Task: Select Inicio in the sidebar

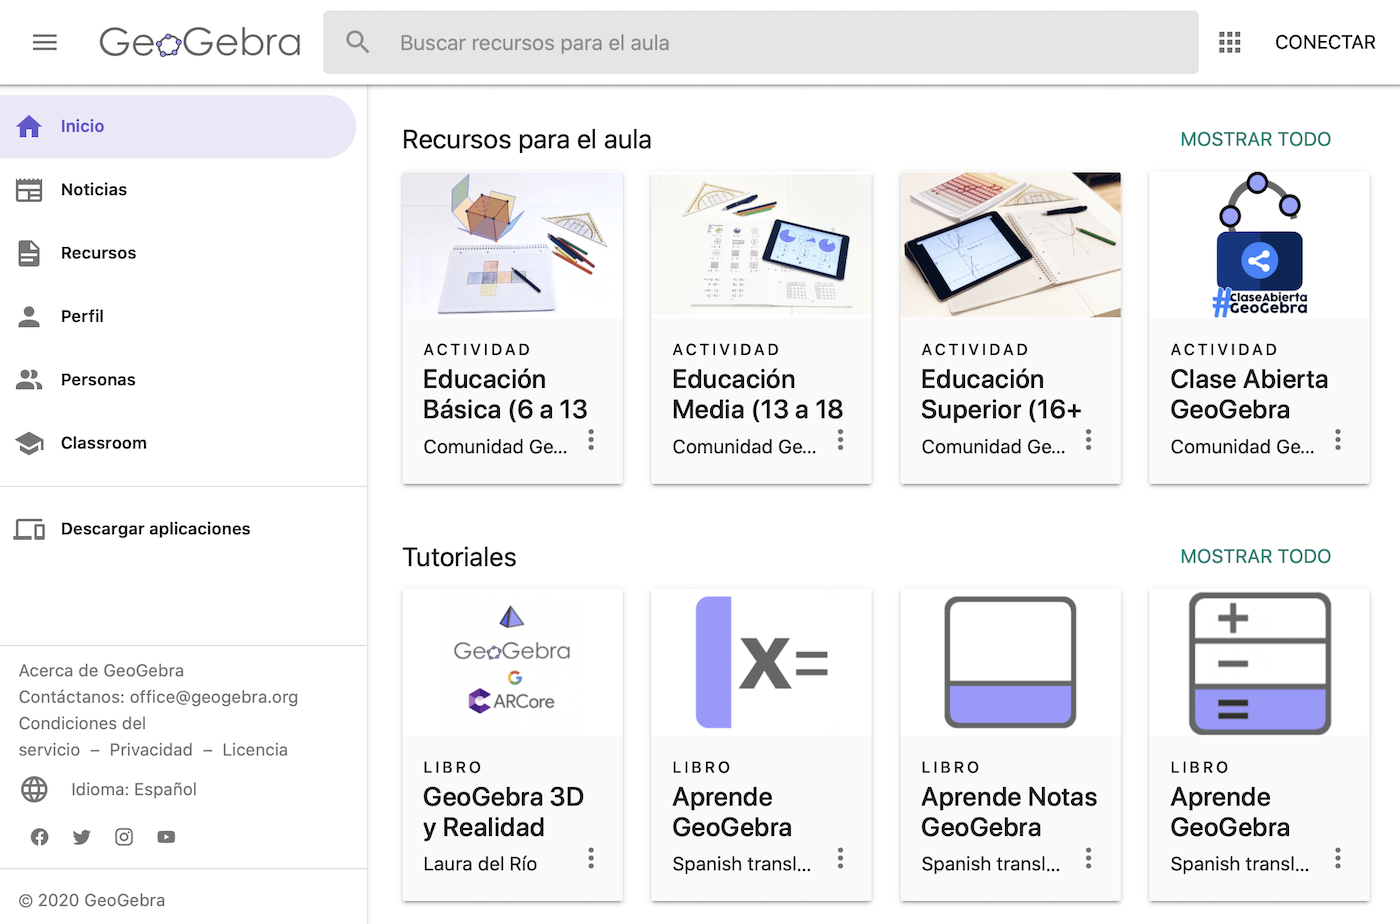Action: [x=178, y=126]
